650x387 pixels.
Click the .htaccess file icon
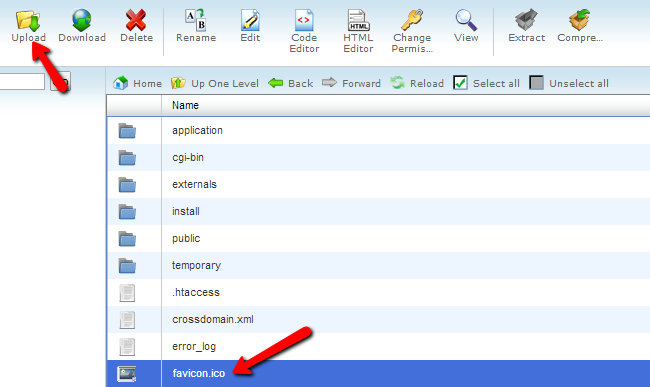click(127, 293)
